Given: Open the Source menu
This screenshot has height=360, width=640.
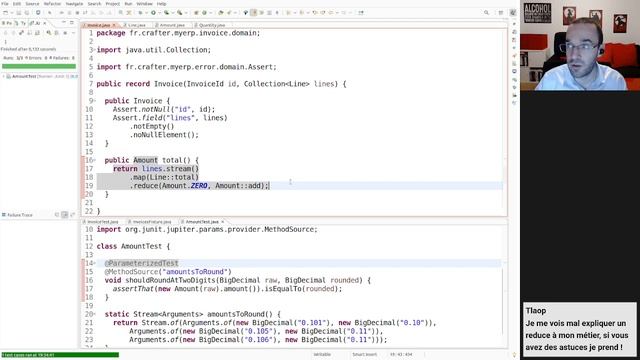Looking at the screenshot, I should [32, 4].
